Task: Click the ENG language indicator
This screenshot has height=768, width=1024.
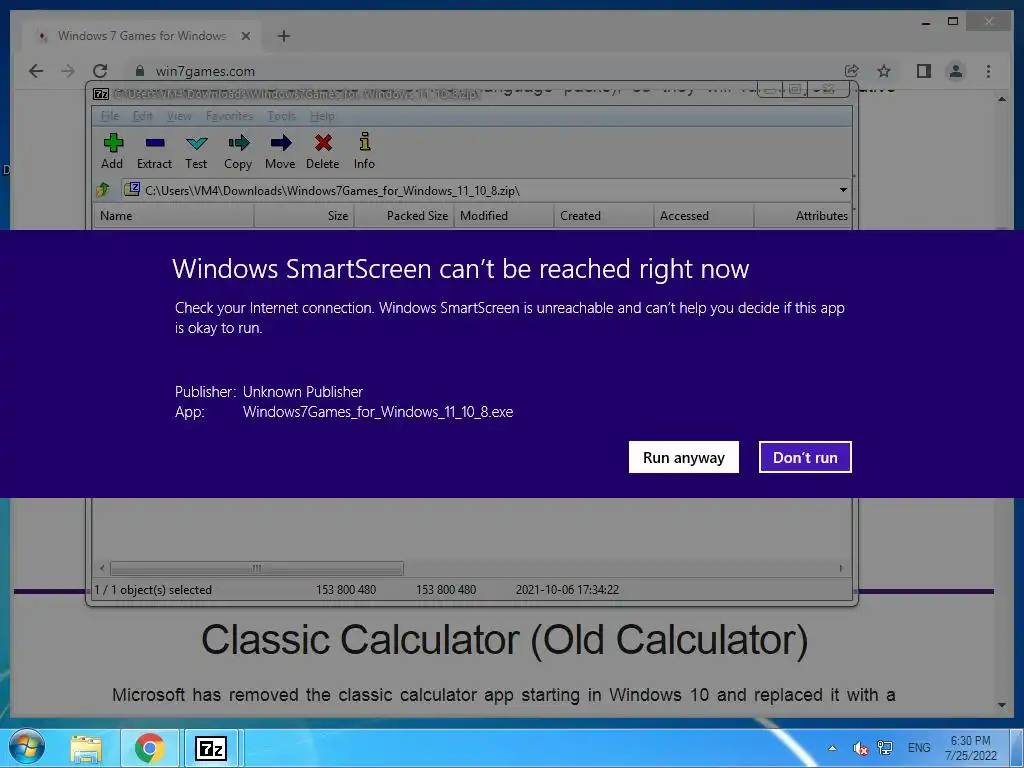Action: tap(919, 748)
